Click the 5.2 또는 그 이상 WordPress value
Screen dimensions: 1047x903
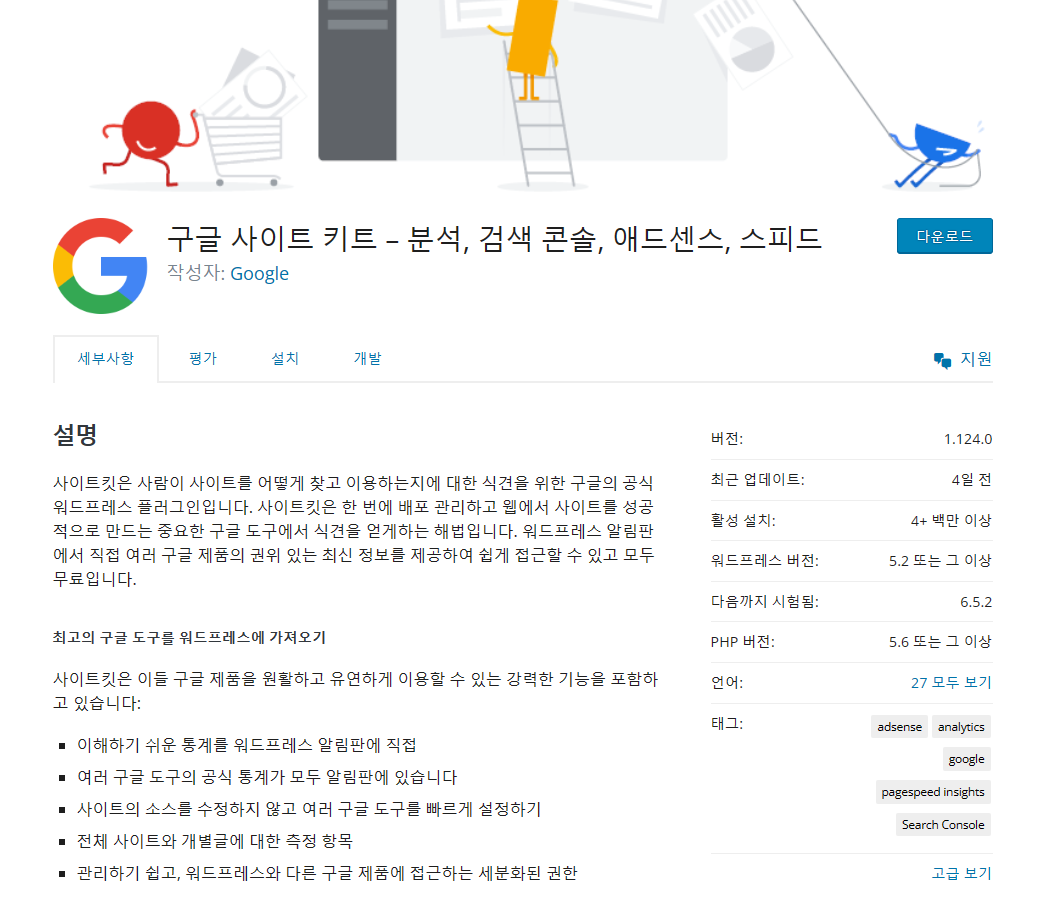pos(940,561)
